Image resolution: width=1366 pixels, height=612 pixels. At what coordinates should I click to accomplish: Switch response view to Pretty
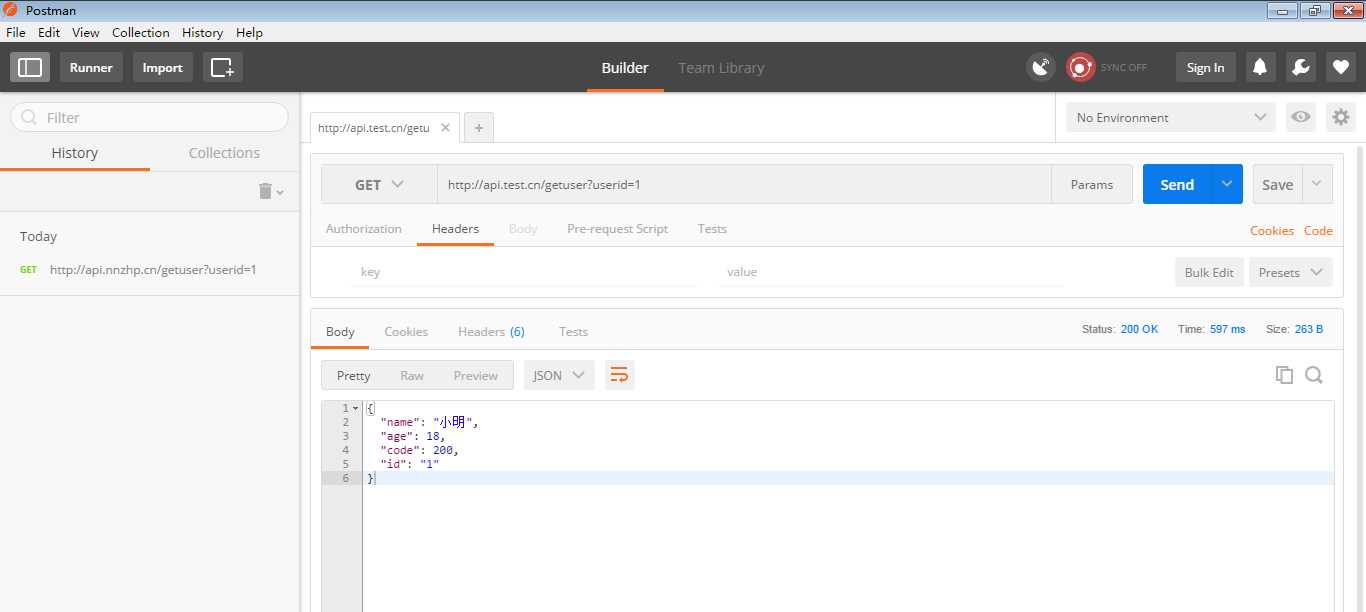353,375
